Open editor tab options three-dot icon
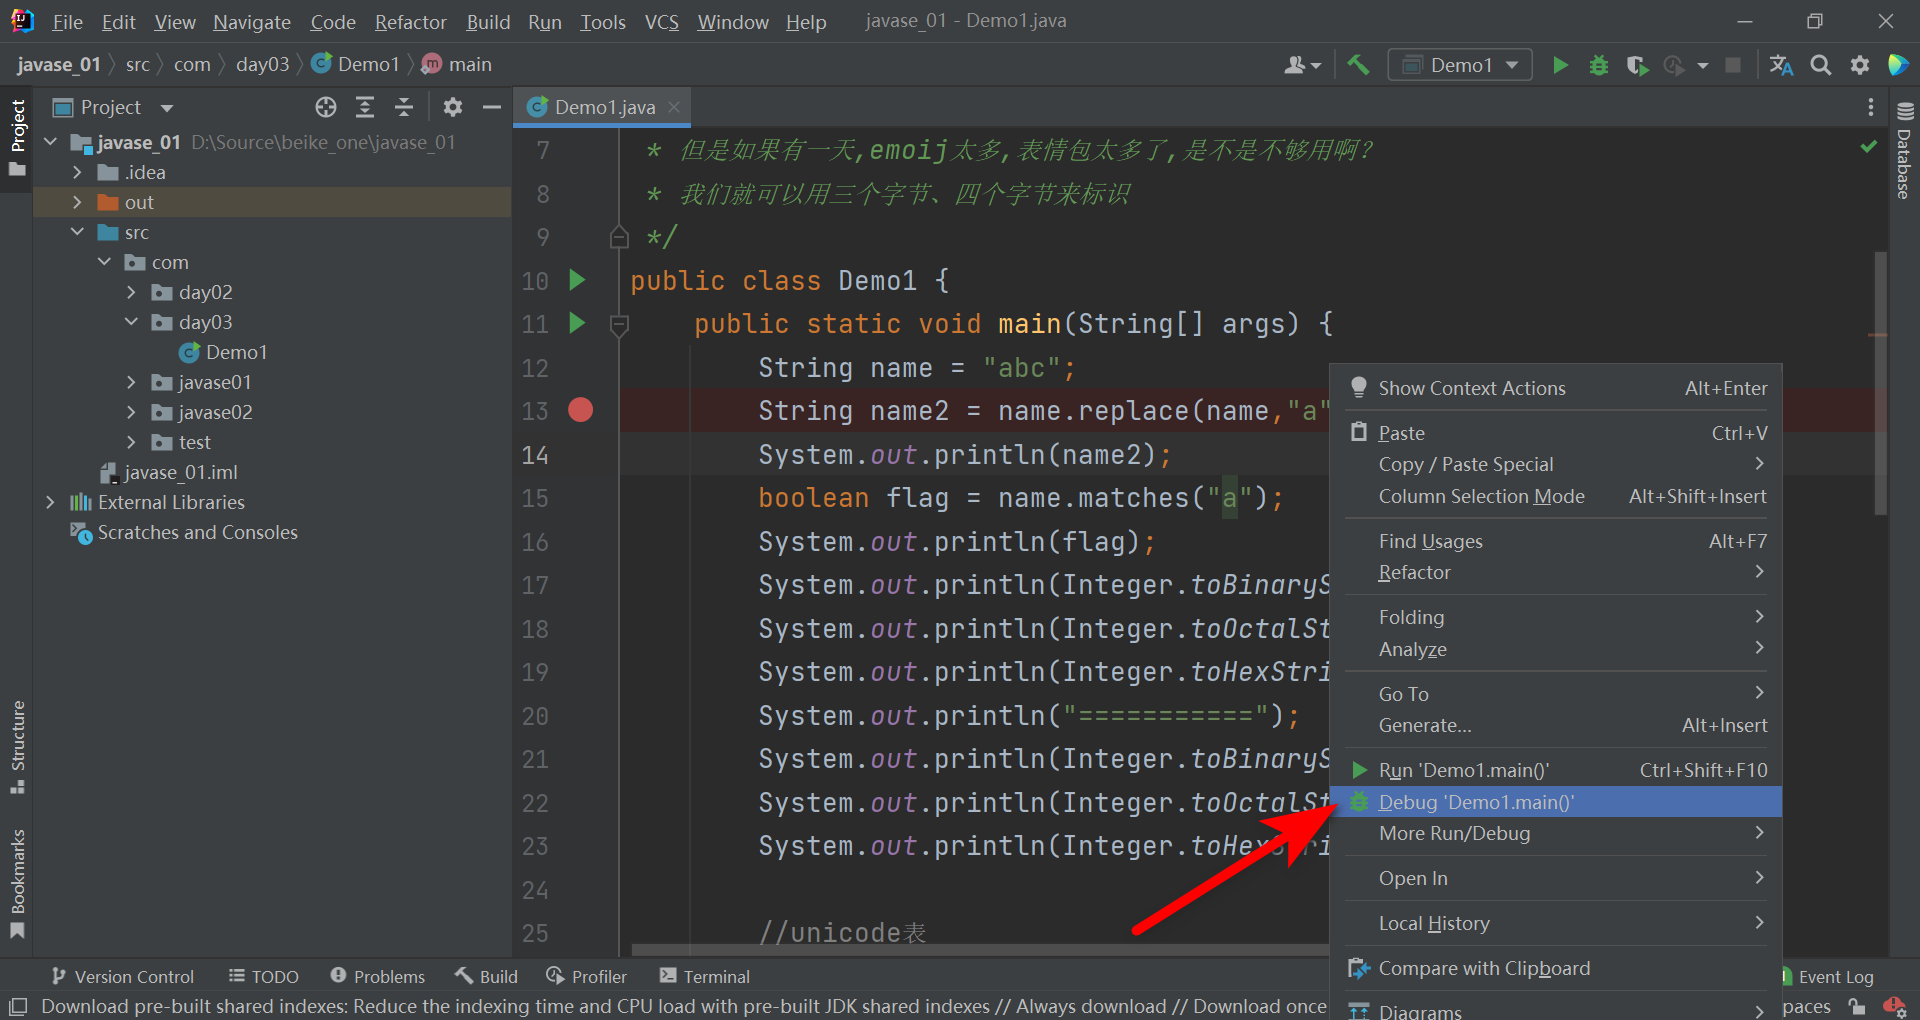This screenshot has width=1920, height=1020. (1870, 107)
